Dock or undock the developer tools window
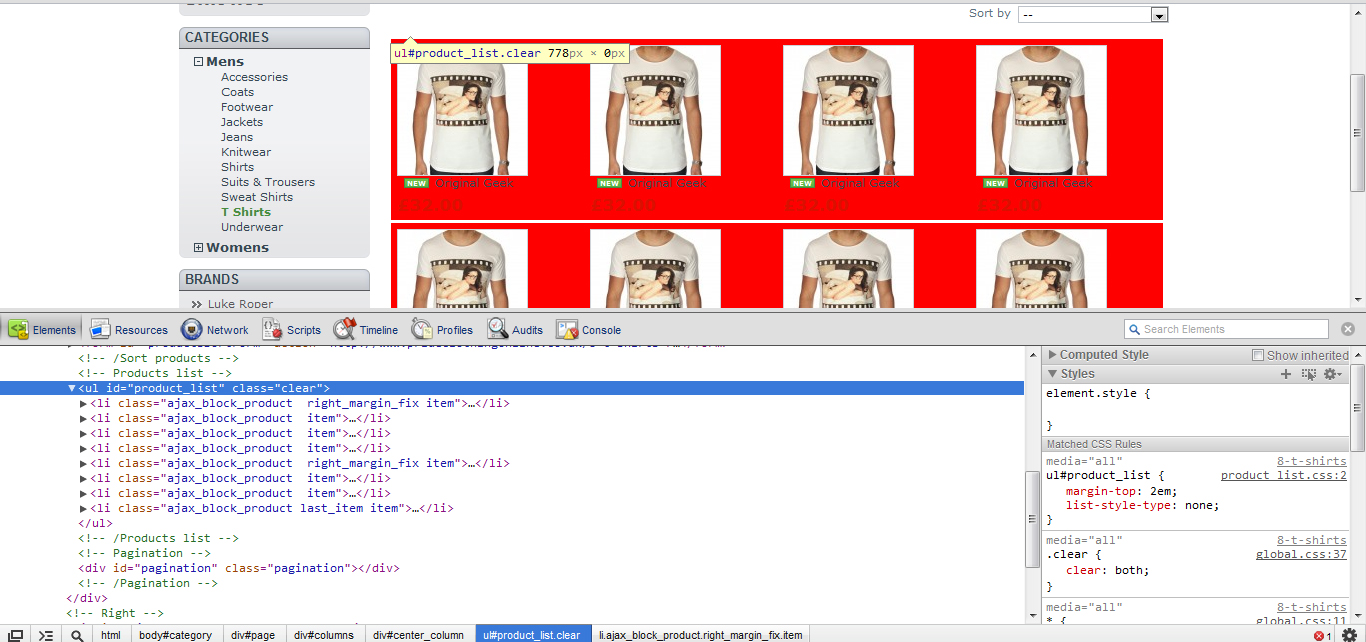 (x=15, y=635)
